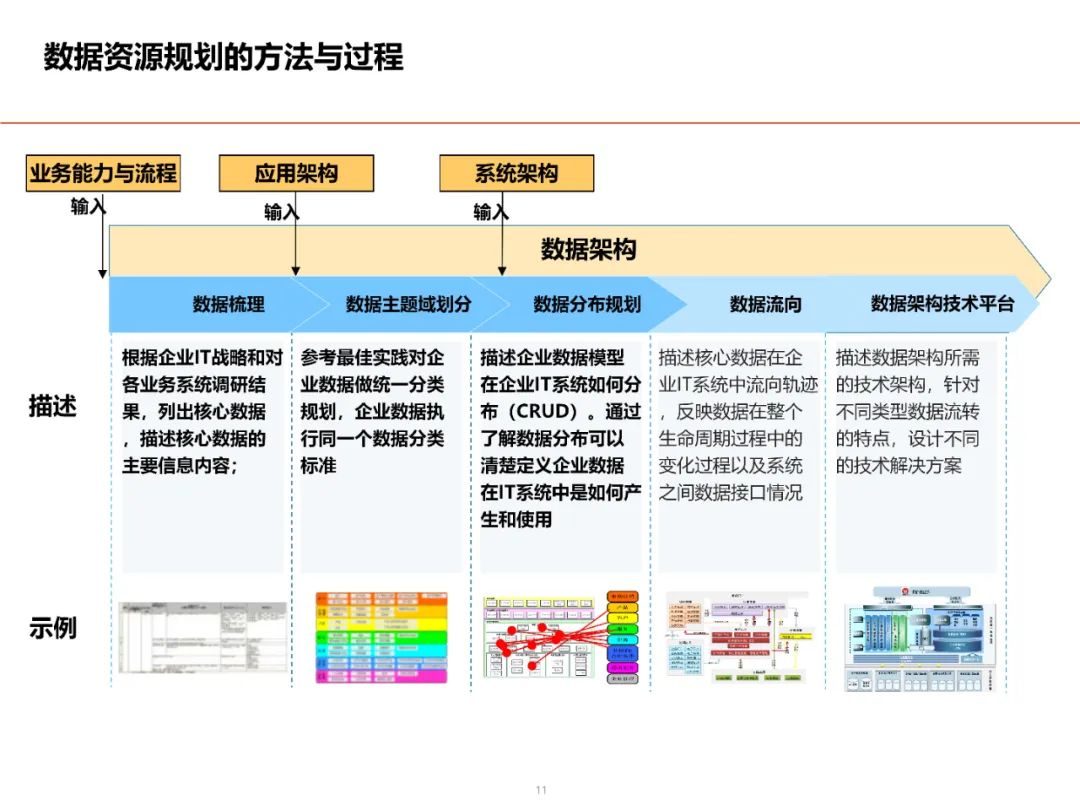1080x810 pixels.
Task: Click the 业务能力与流程 input box
Action: coord(103,173)
